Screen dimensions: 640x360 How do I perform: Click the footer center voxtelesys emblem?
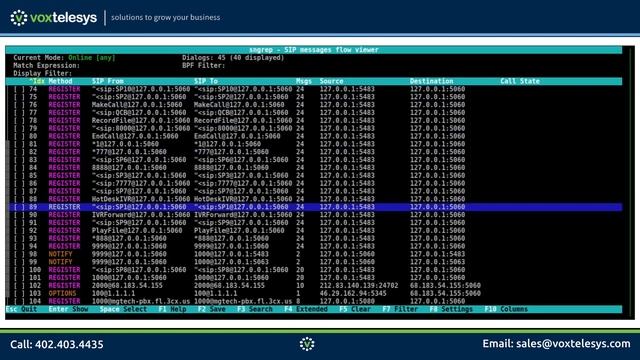click(307, 344)
